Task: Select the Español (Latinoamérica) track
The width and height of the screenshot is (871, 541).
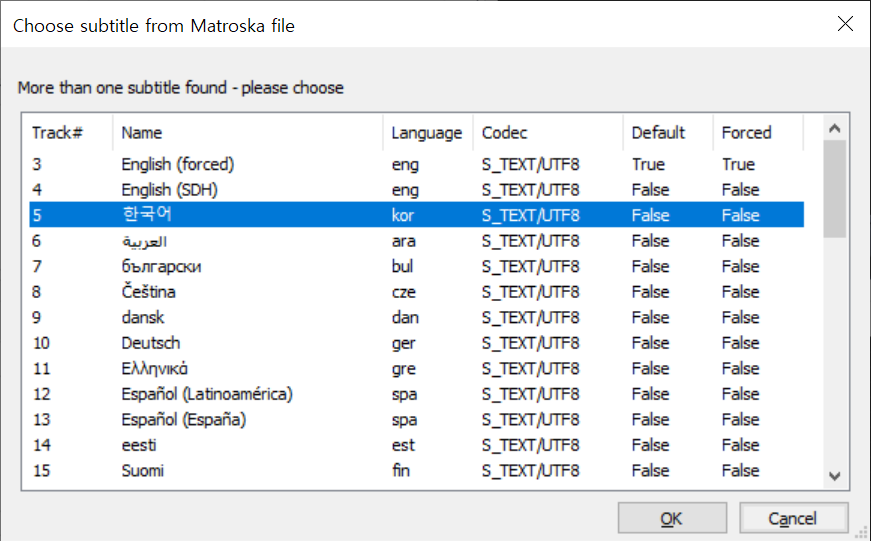Action: pyautogui.click(x=417, y=394)
